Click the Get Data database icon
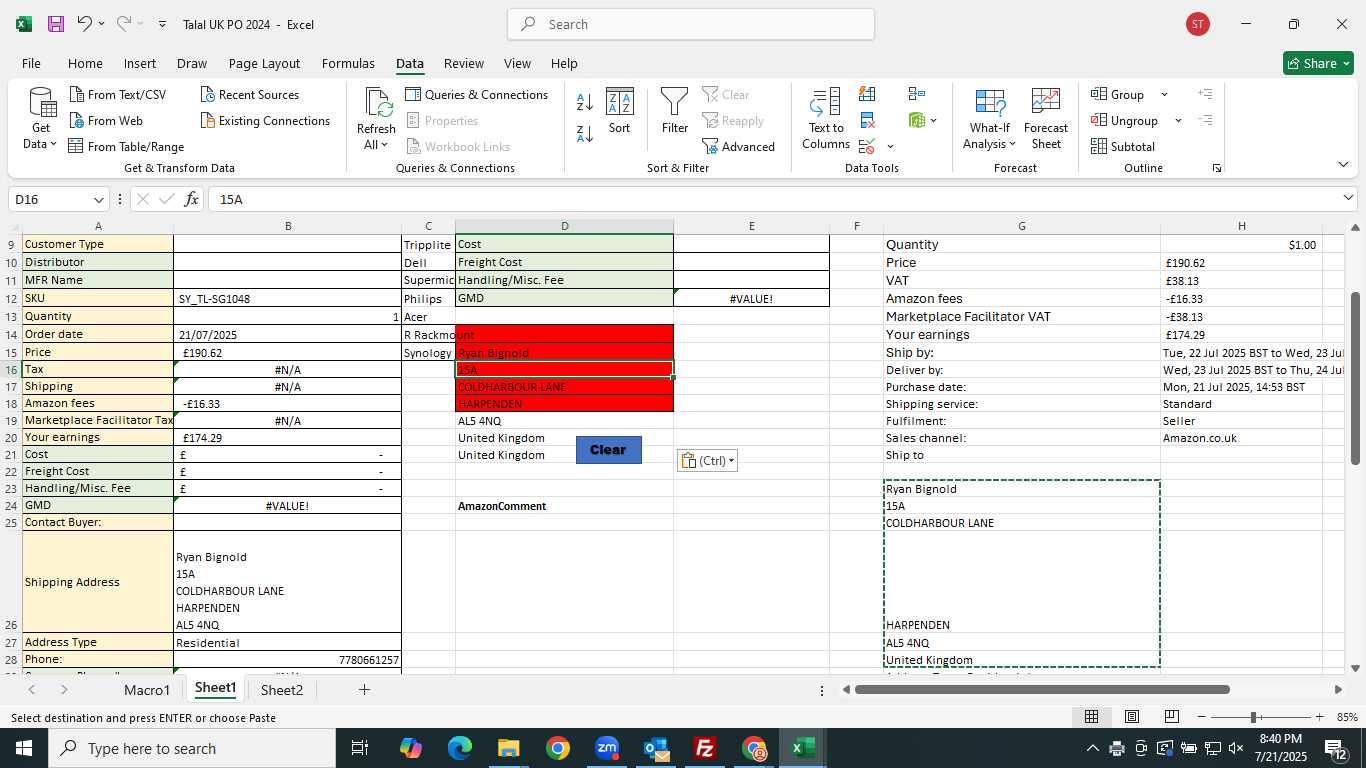This screenshot has height=768, width=1366. (x=42, y=104)
